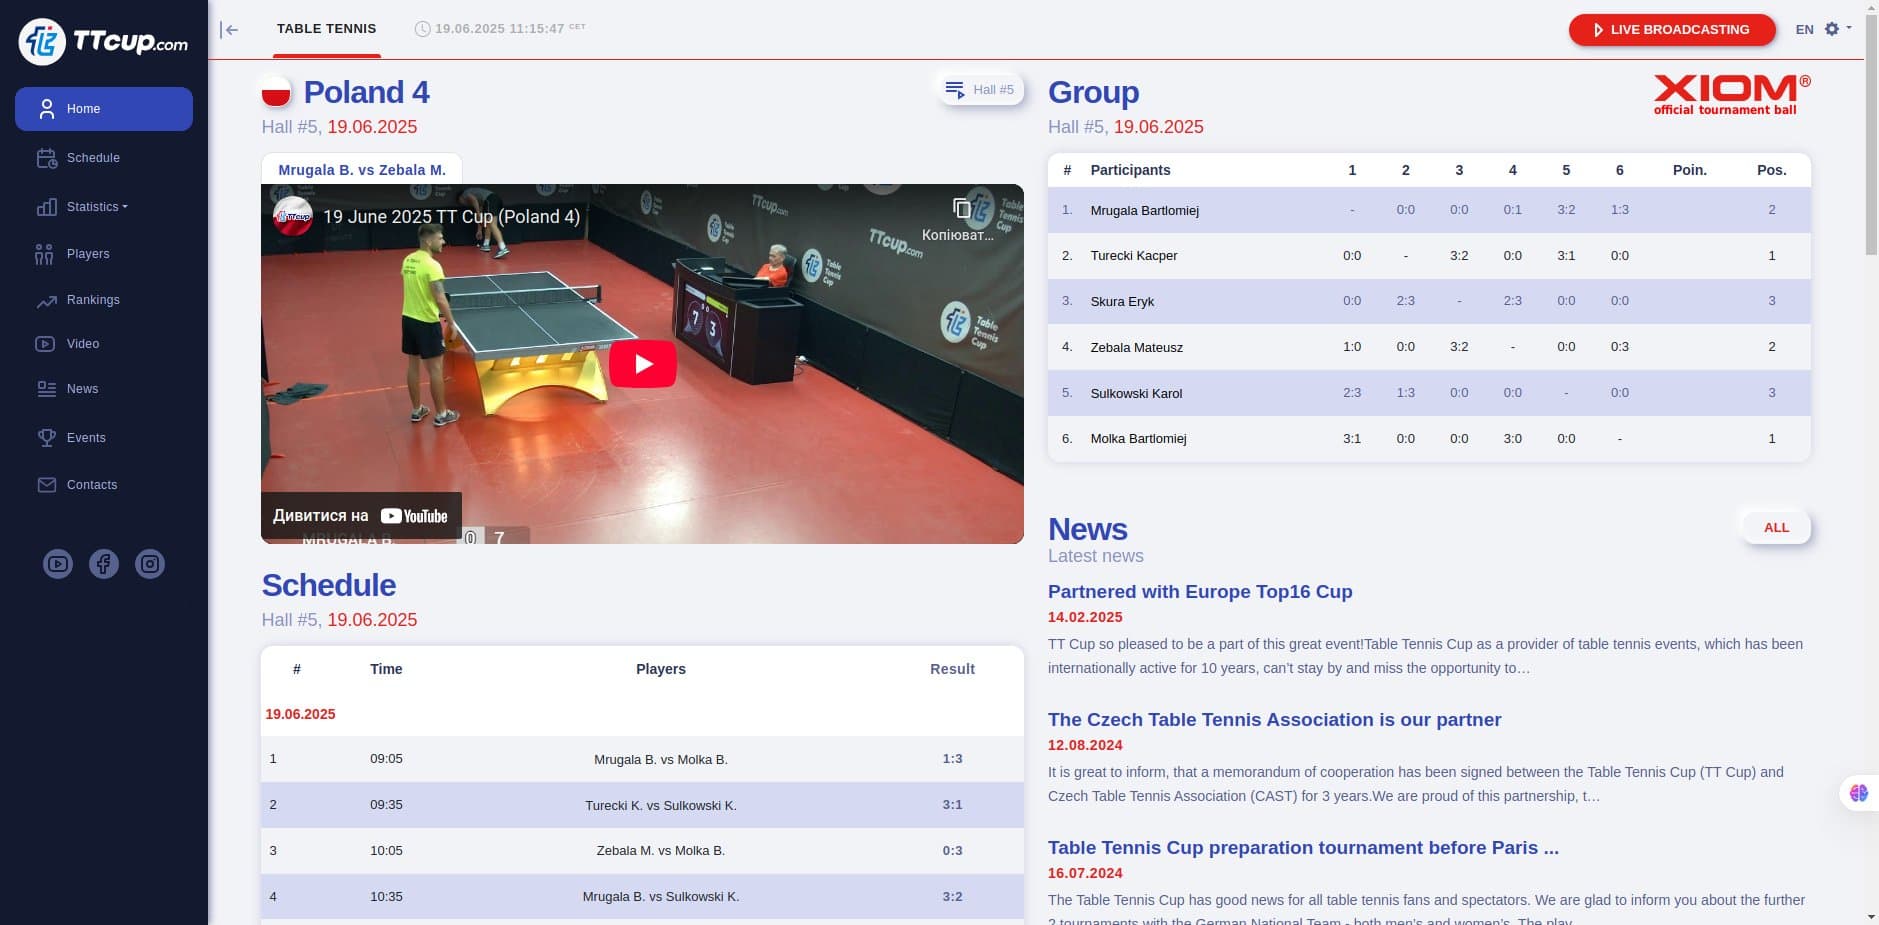
Task: Open the Facebook social icon in sidebar
Action: [104, 564]
